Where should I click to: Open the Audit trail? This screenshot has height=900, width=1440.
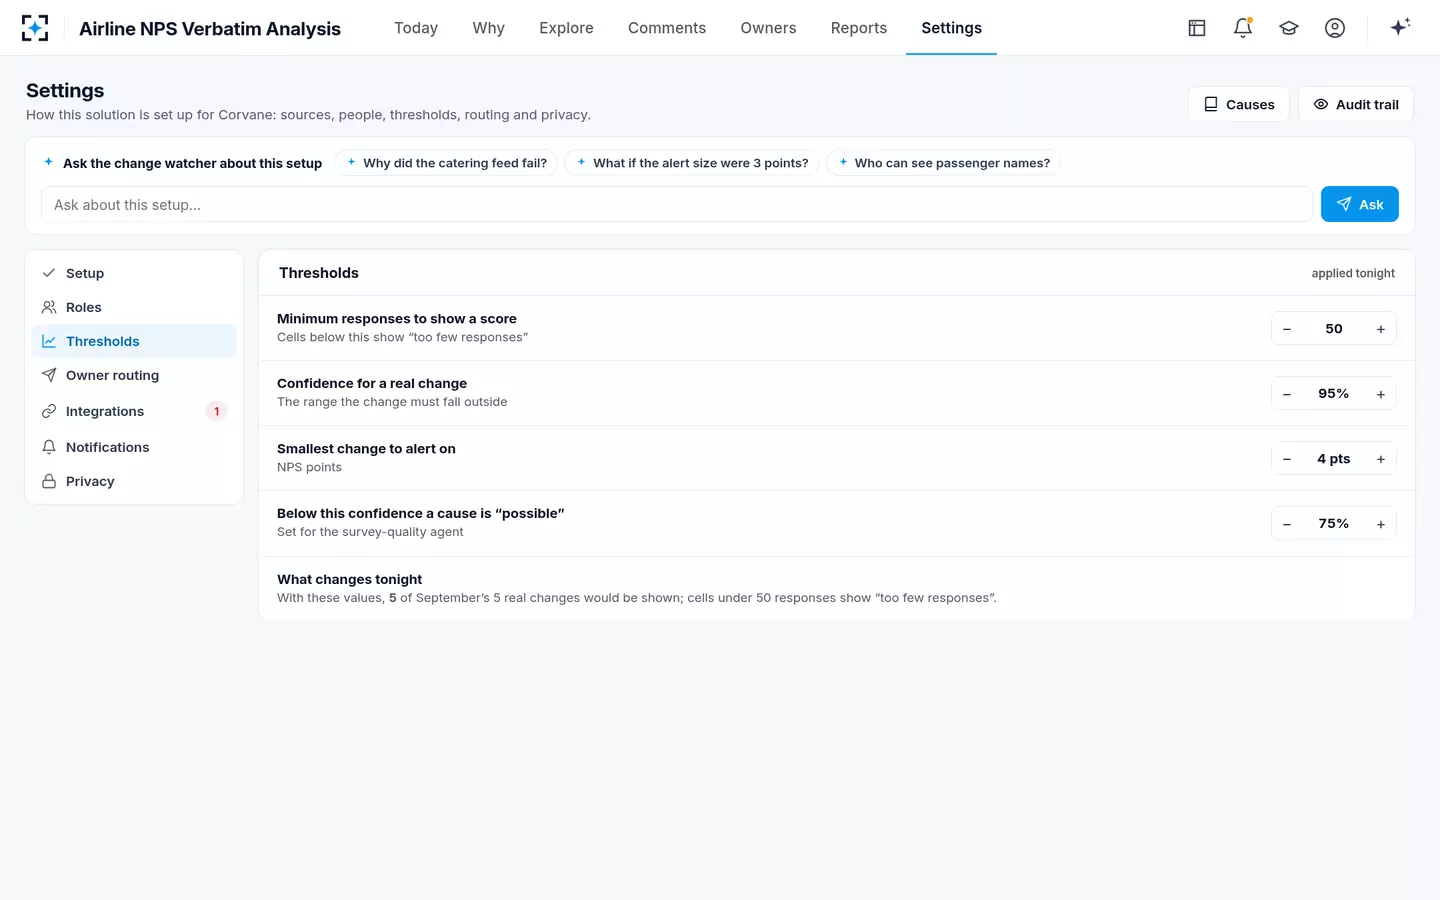click(x=1356, y=104)
